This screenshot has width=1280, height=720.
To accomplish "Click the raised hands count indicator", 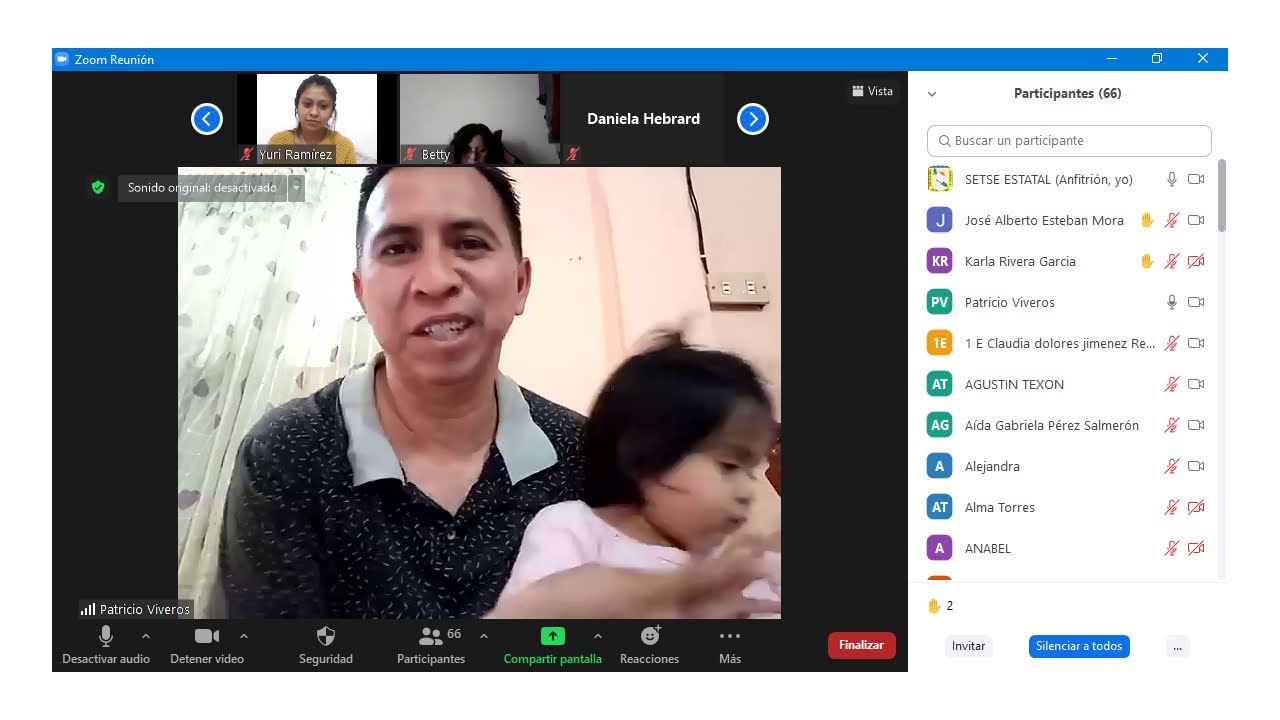I will coord(940,606).
